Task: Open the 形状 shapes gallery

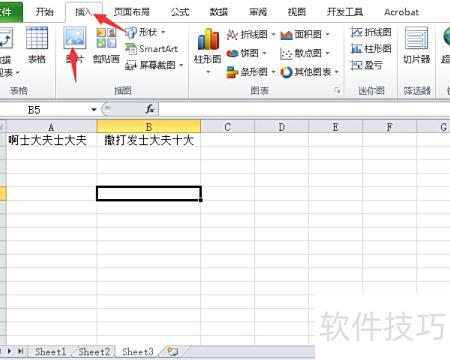Action: click(x=145, y=32)
